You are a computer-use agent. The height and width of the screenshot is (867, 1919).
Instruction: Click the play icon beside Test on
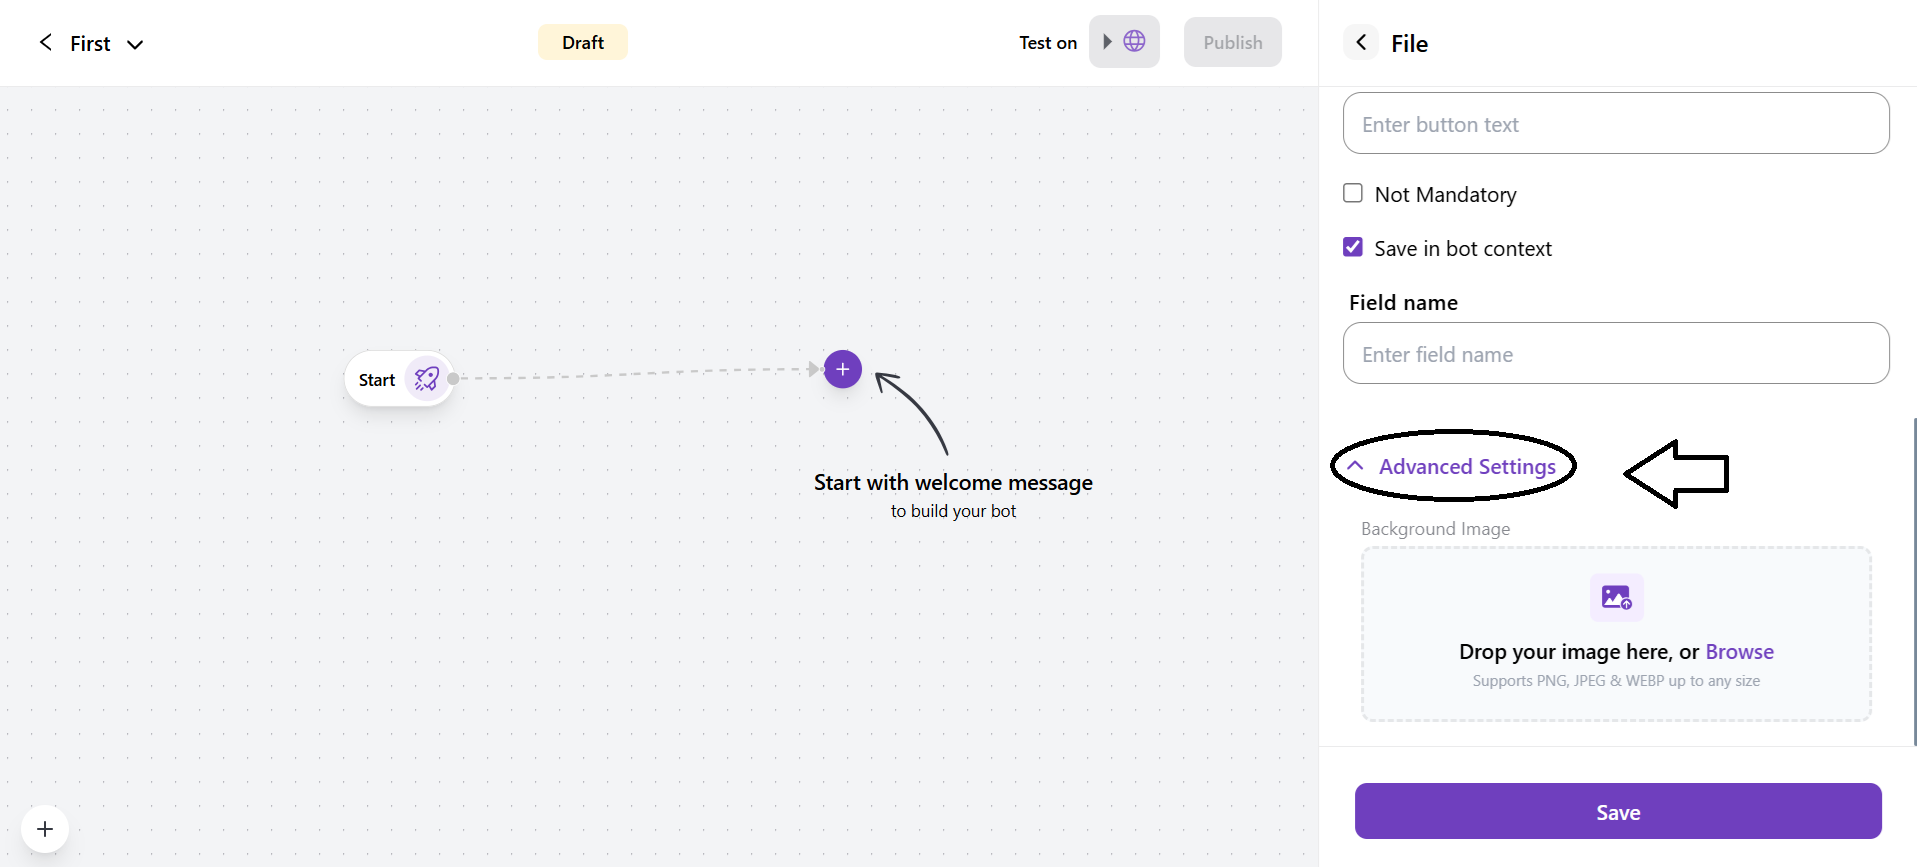click(1107, 42)
